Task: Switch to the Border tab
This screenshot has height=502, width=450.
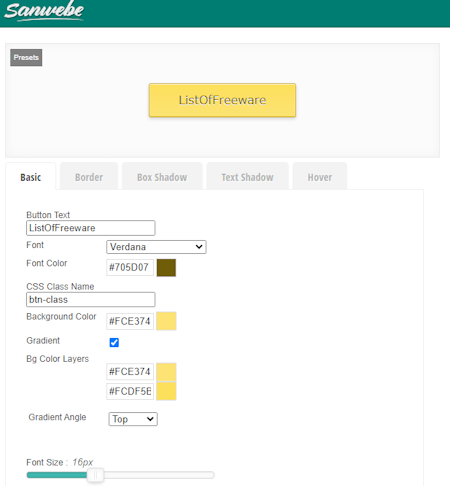Action: 89,177
